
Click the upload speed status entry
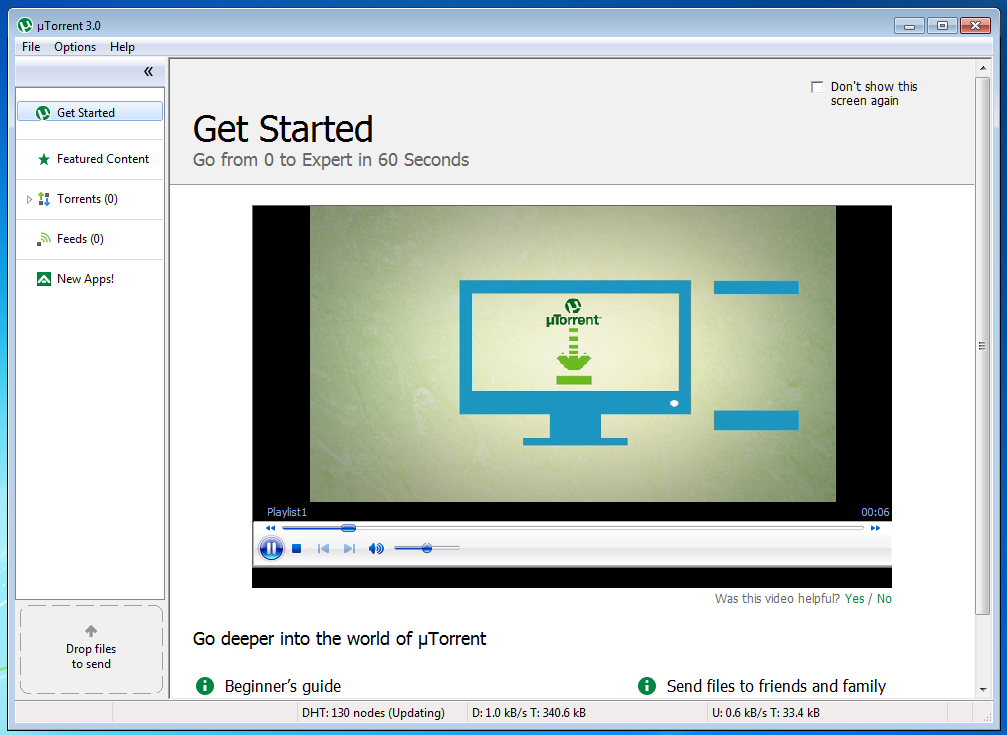tap(766, 713)
